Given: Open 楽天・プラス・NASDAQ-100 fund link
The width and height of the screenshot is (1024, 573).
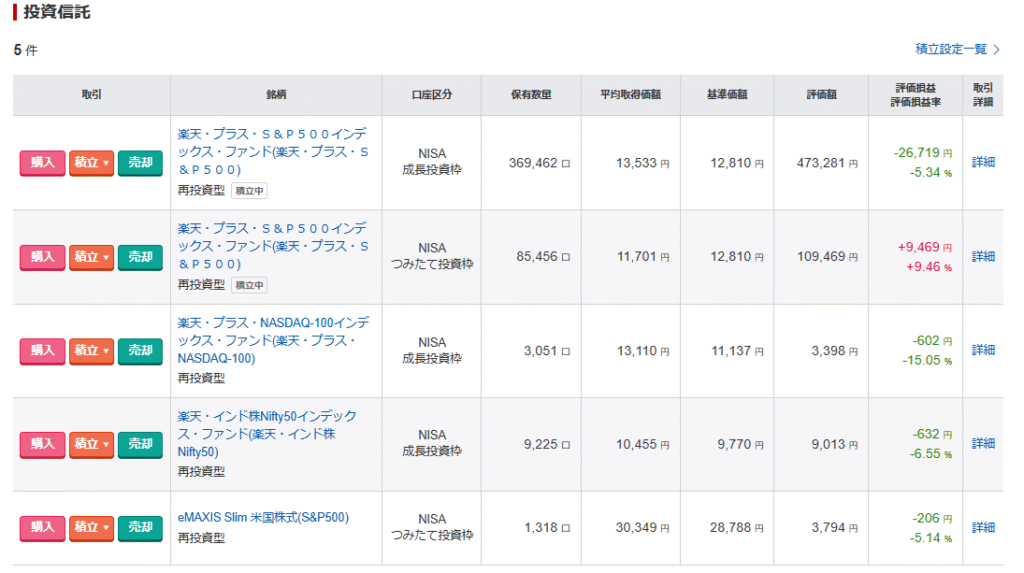Looking at the screenshot, I should [273, 340].
